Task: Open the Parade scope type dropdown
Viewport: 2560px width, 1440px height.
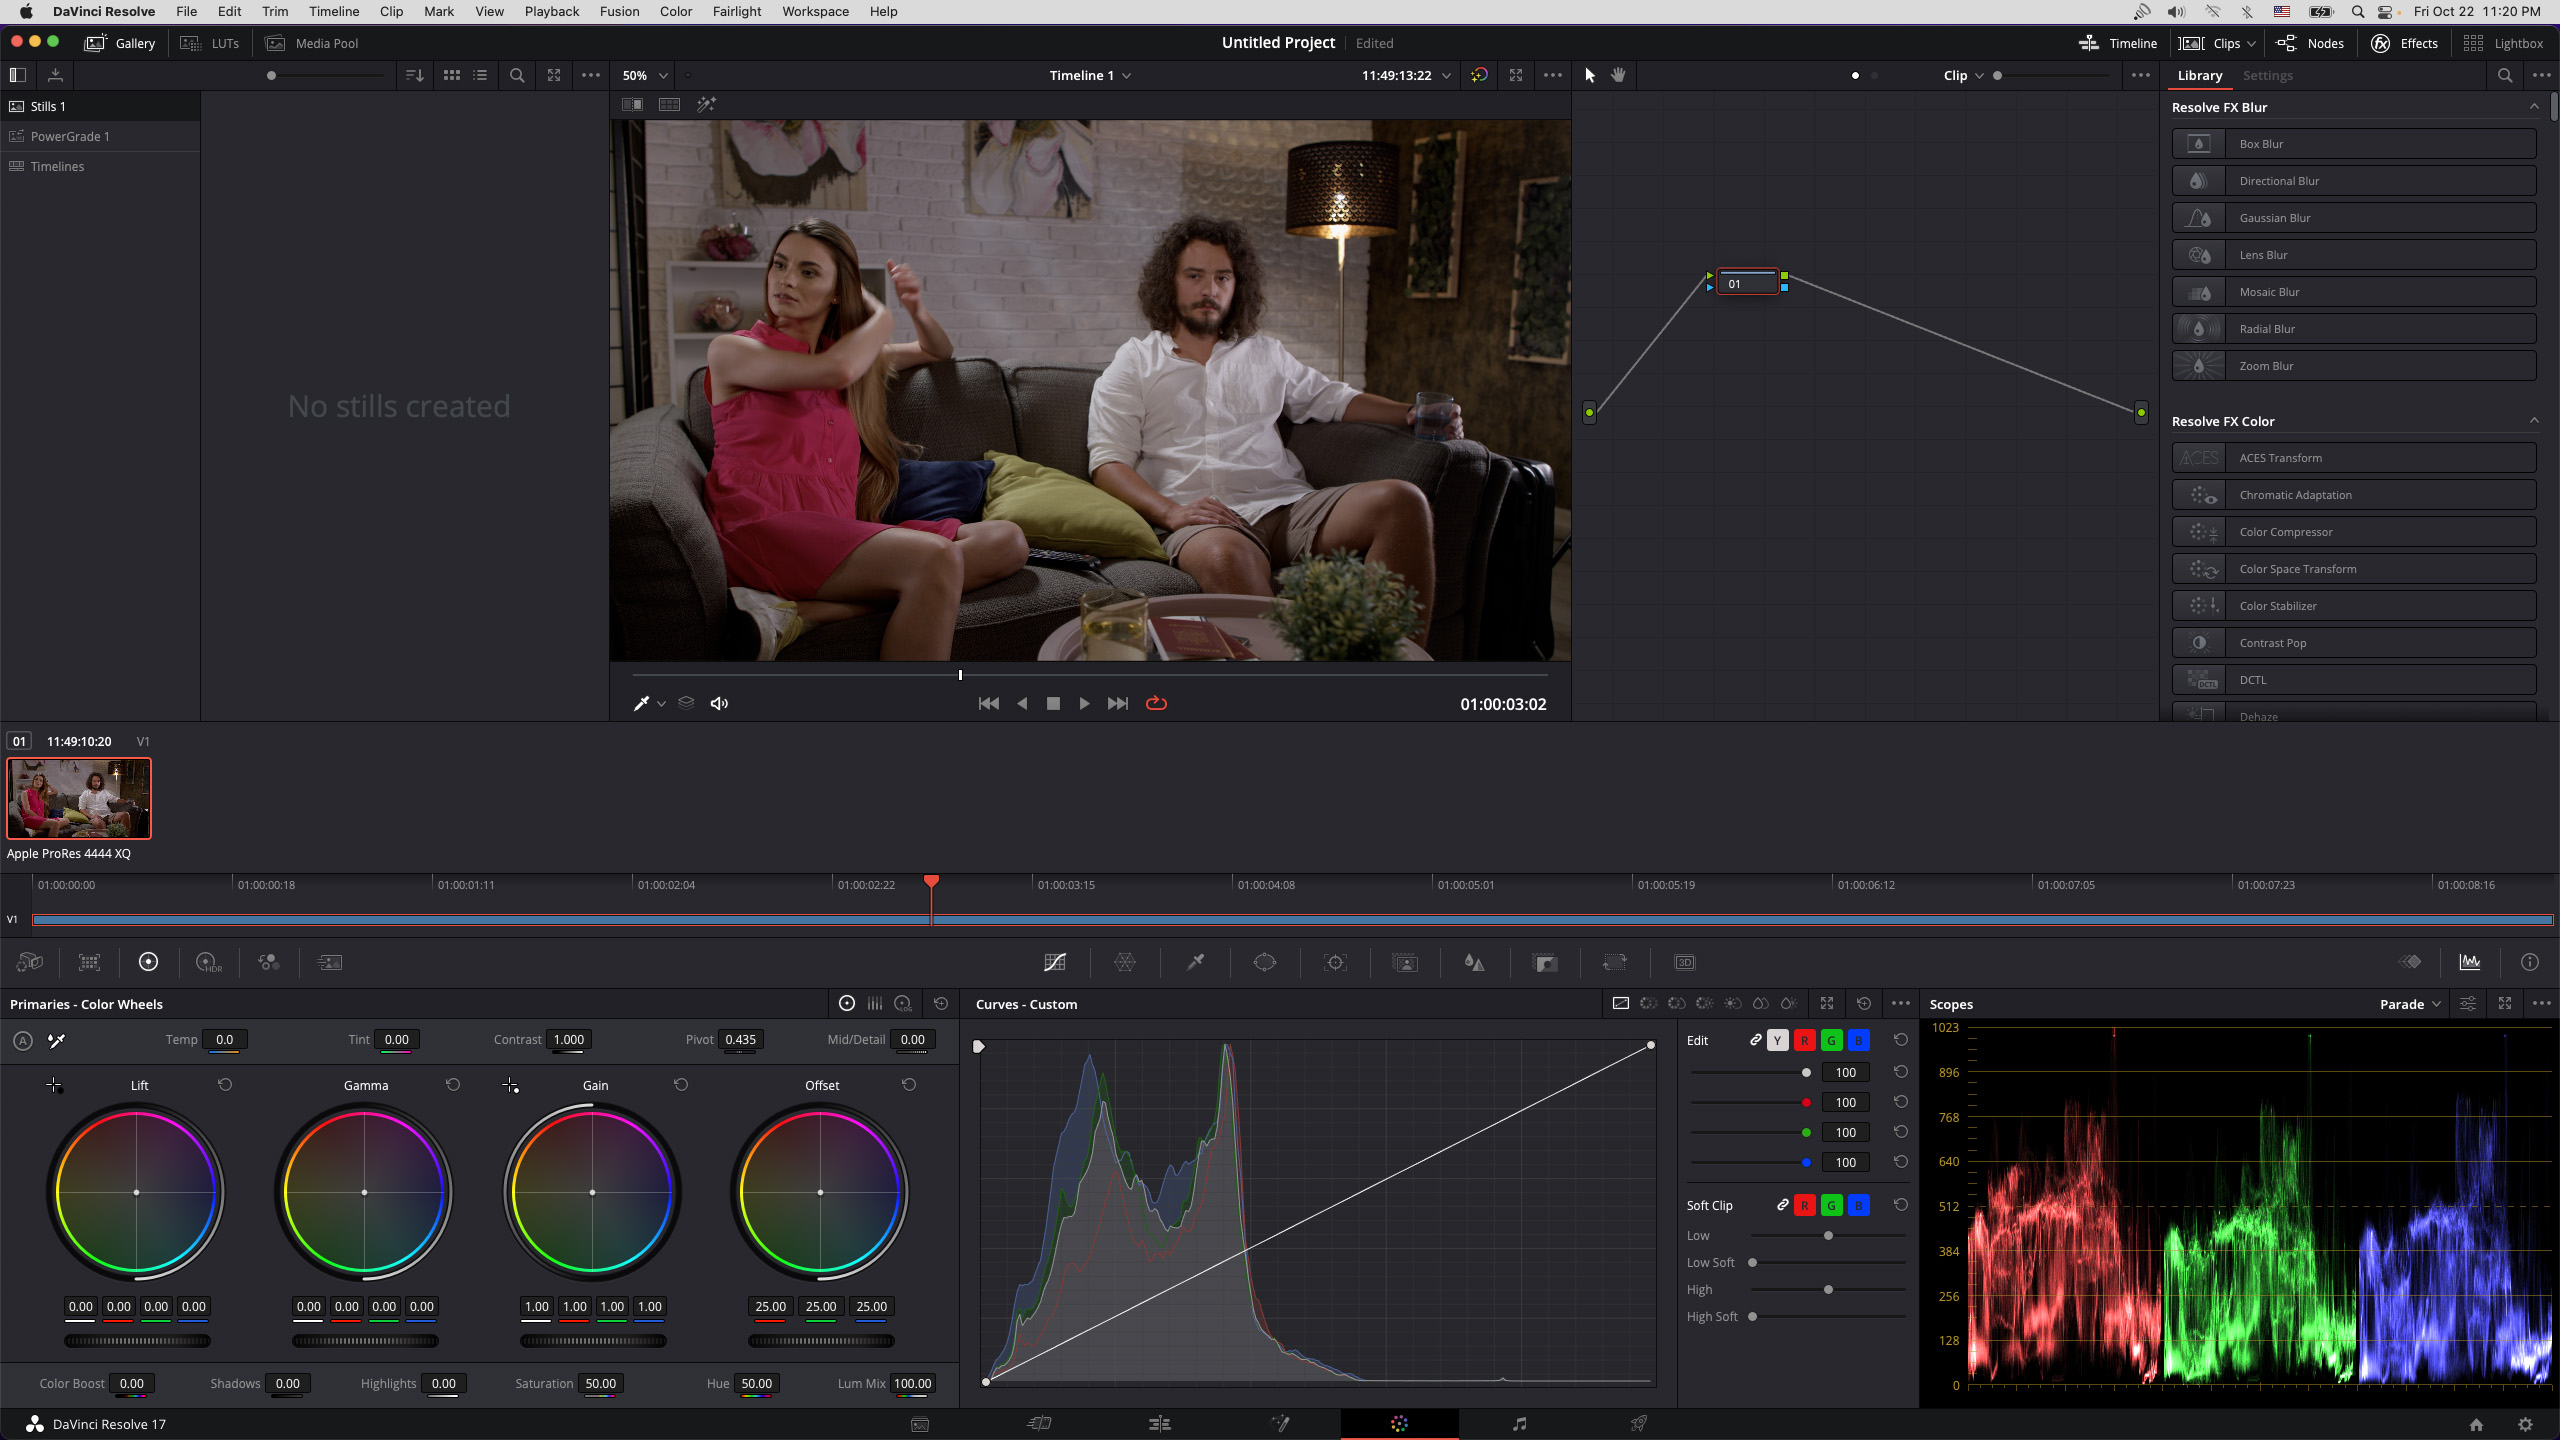Action: [2410, 1004]
